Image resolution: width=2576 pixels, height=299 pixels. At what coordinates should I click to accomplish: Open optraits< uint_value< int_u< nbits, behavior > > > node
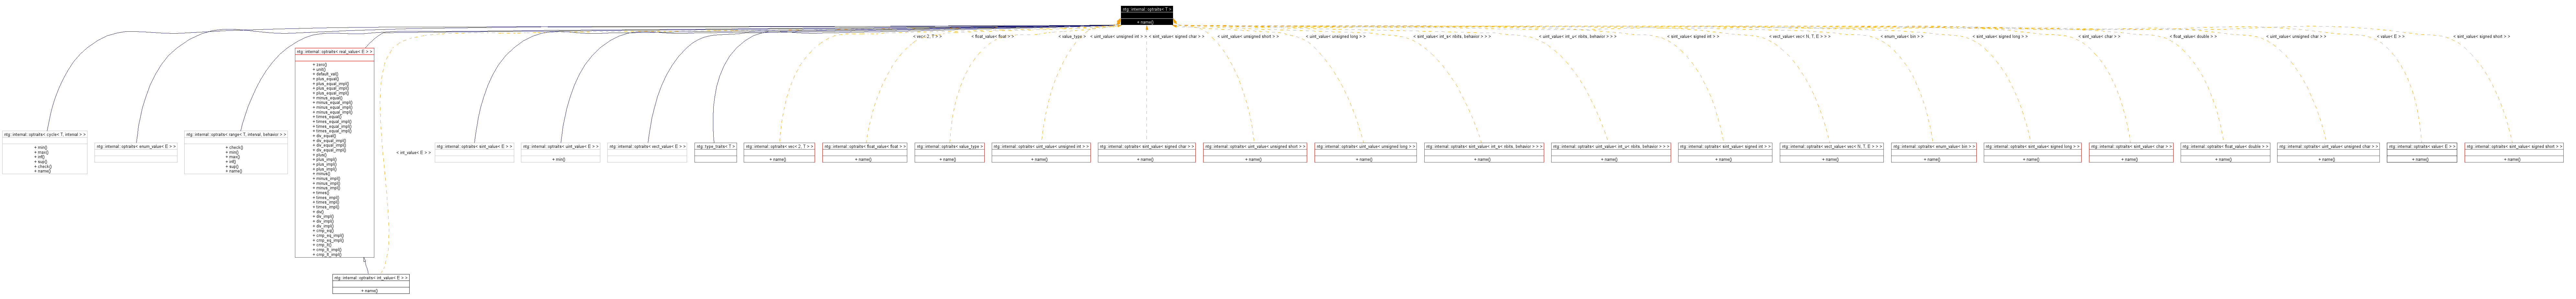coord(1611,152)
